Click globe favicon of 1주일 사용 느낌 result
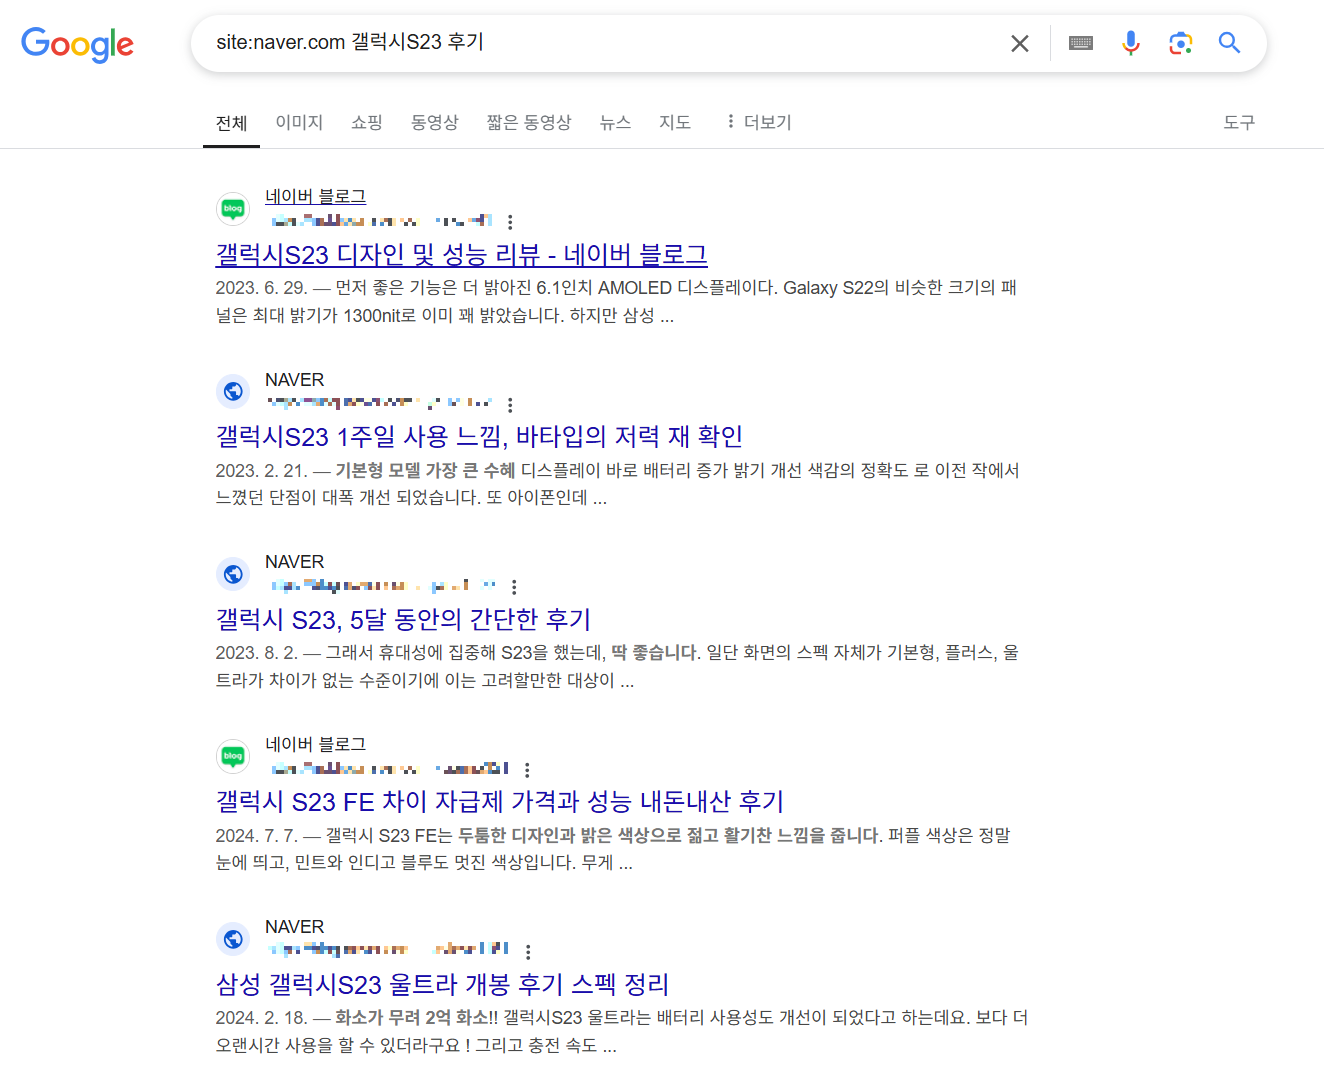 pos(233,391)
